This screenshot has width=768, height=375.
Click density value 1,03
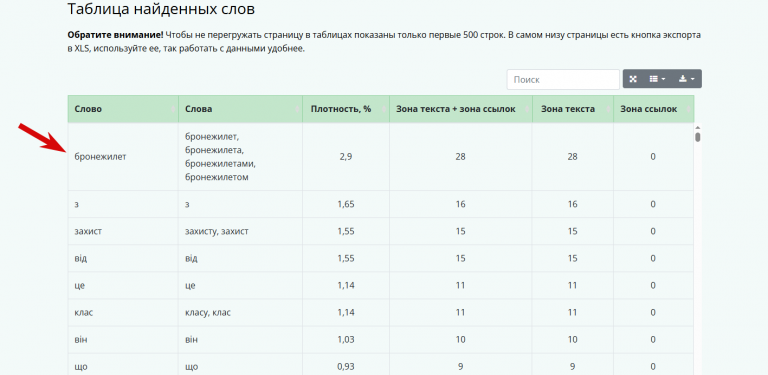[x=346, y=339]
